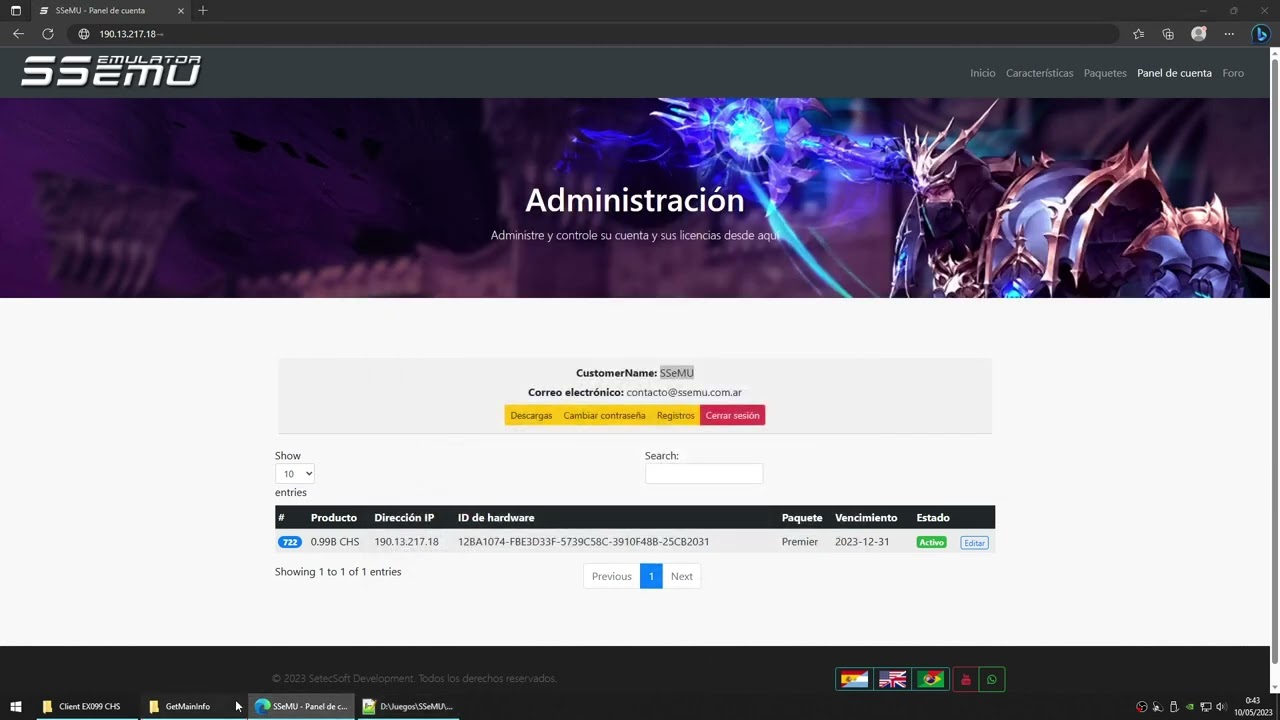The width and height of the screenshot is (1280, 720).
Task: Click the Cerrar sesión button
Action: click(x=732, y=415)
